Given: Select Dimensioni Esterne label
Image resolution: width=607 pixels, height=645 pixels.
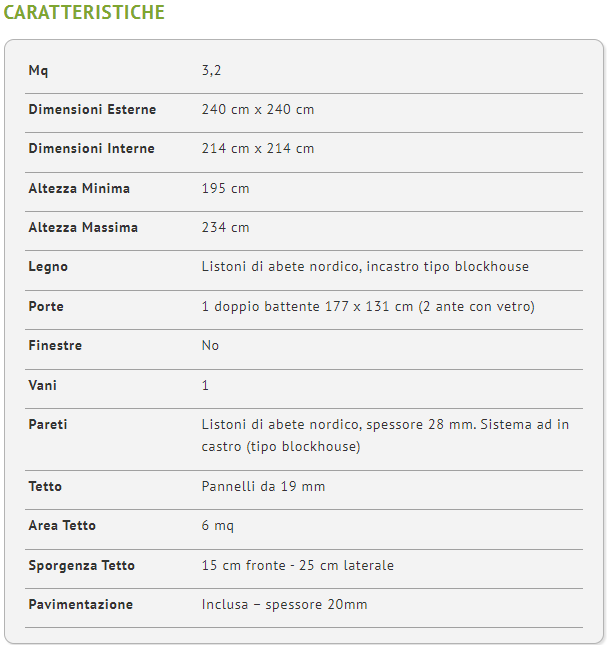Looking at the screenshot, I should pyautogui.click(x=92, y=109).
